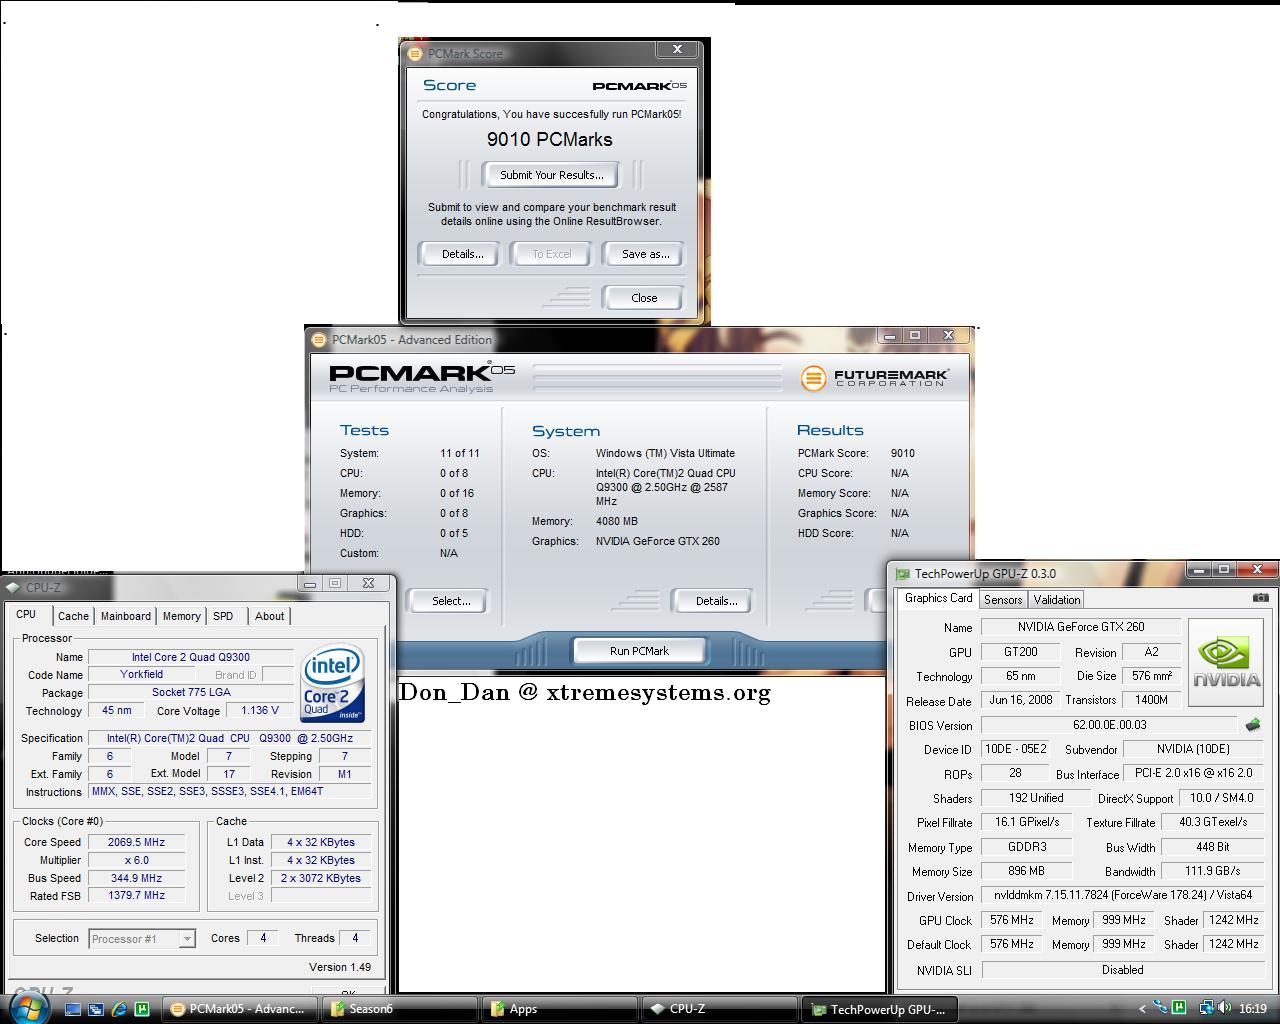The image size is (1280, 1024).
Task: Click the Bandwidth value 111.9 GB/s
Action: pos(1212,871)
